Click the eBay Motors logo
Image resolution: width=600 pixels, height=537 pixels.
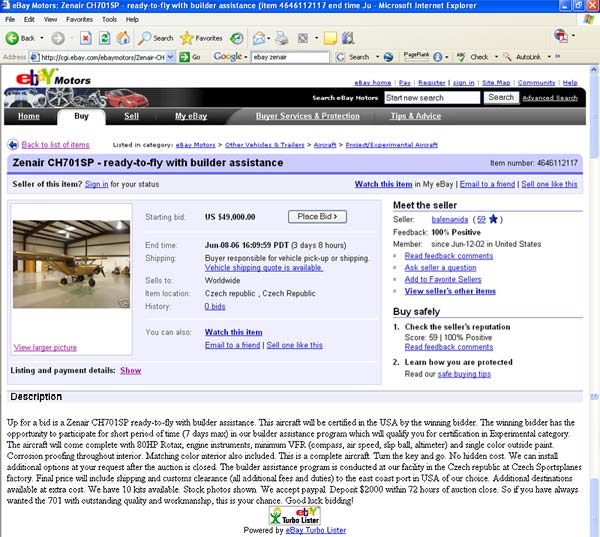53,77
